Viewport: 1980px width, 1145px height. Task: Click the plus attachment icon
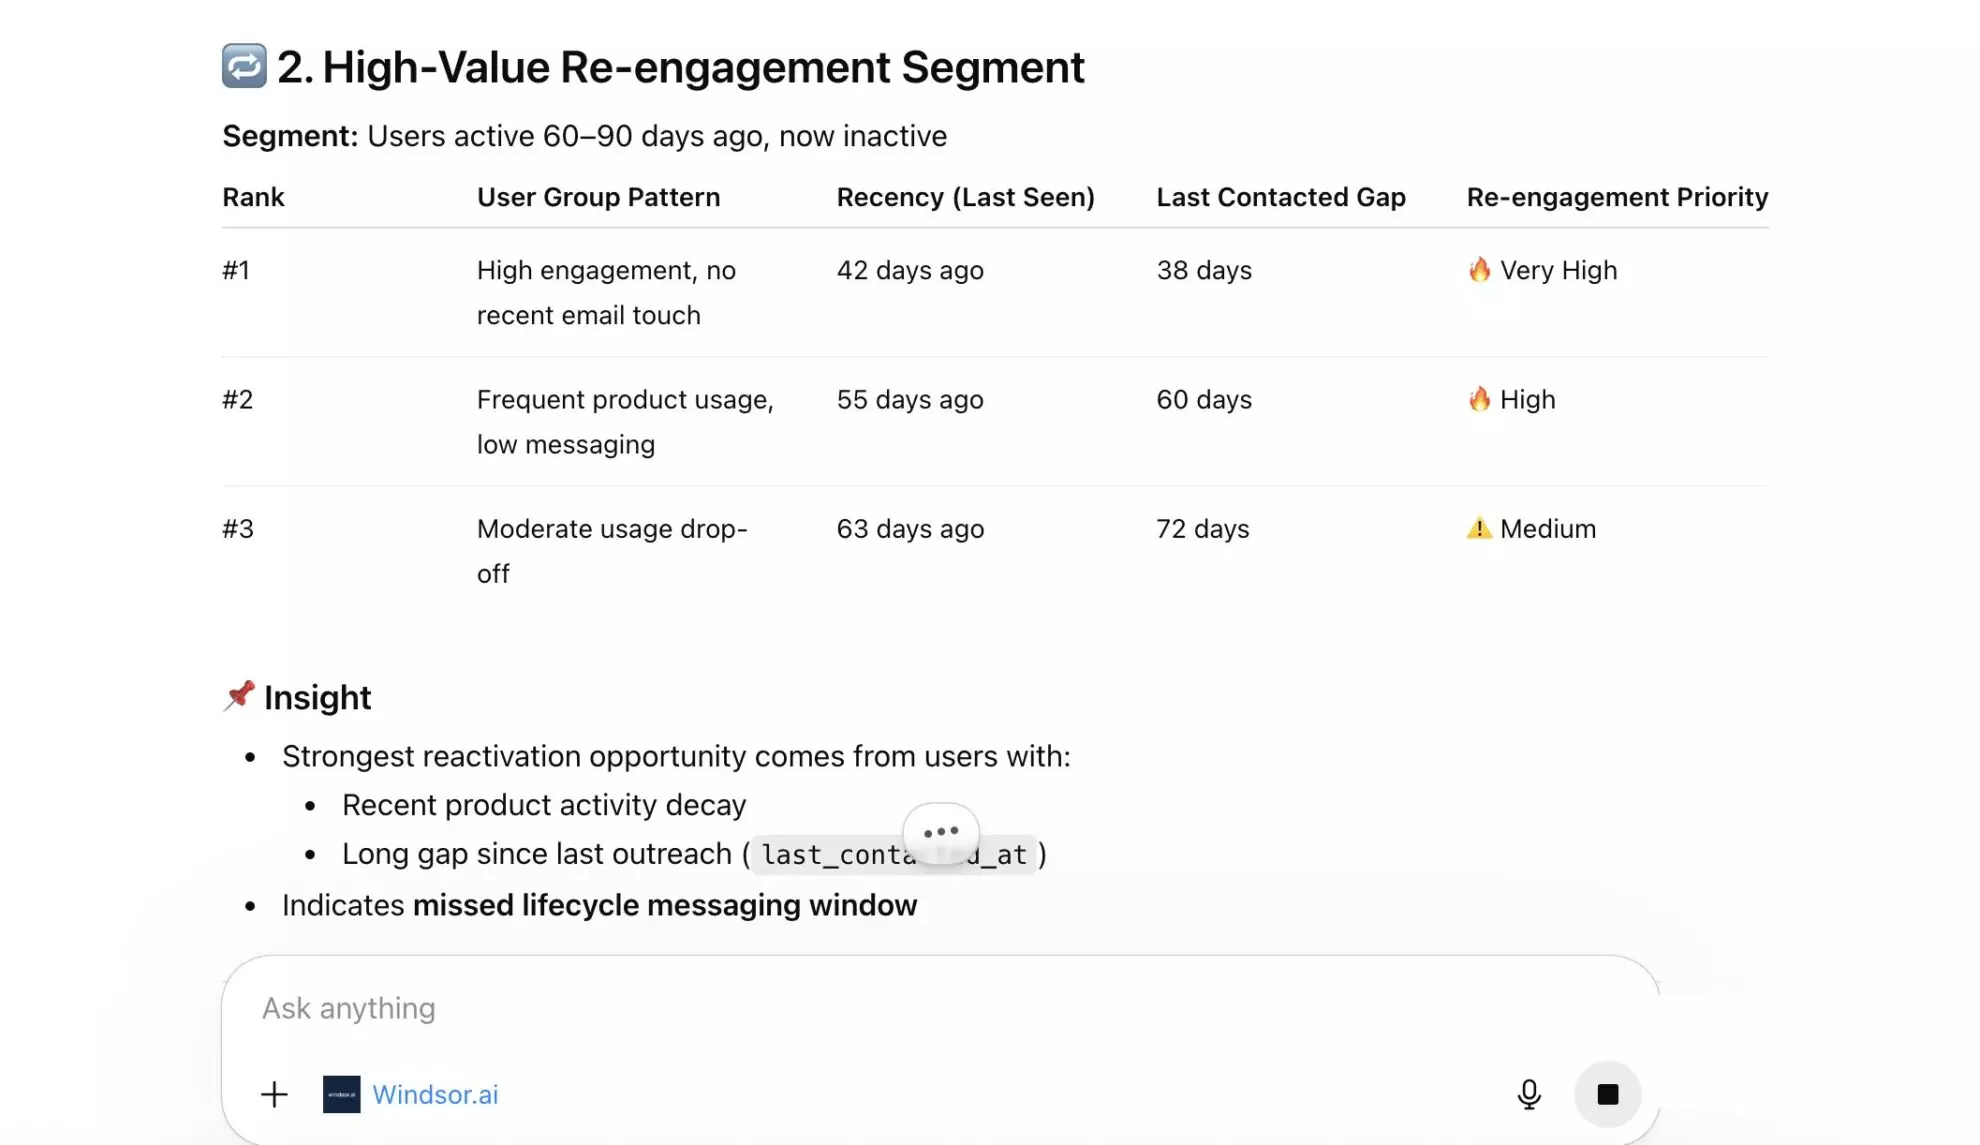(x=274, y=1094)
